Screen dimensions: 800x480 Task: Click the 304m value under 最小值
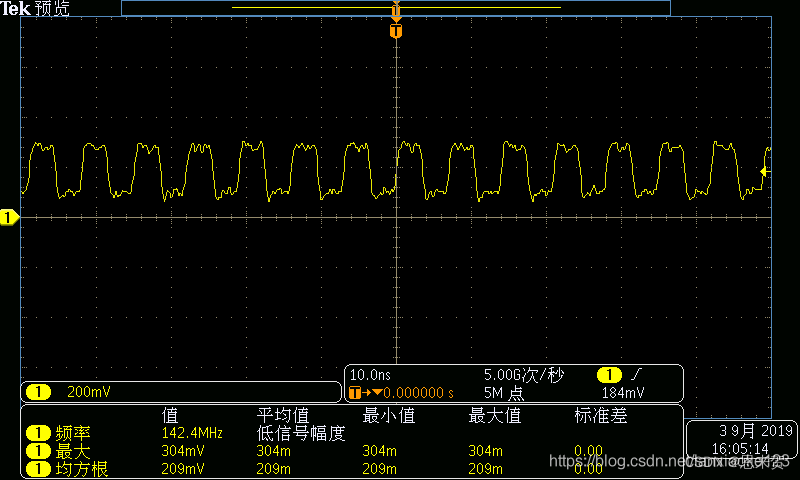(x=380, y=451)
